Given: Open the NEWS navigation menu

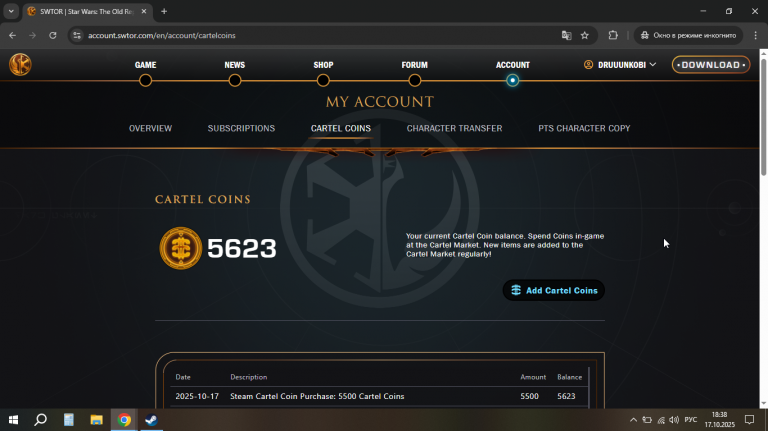Looking at the screenshot, I should (x=235, y=65).
